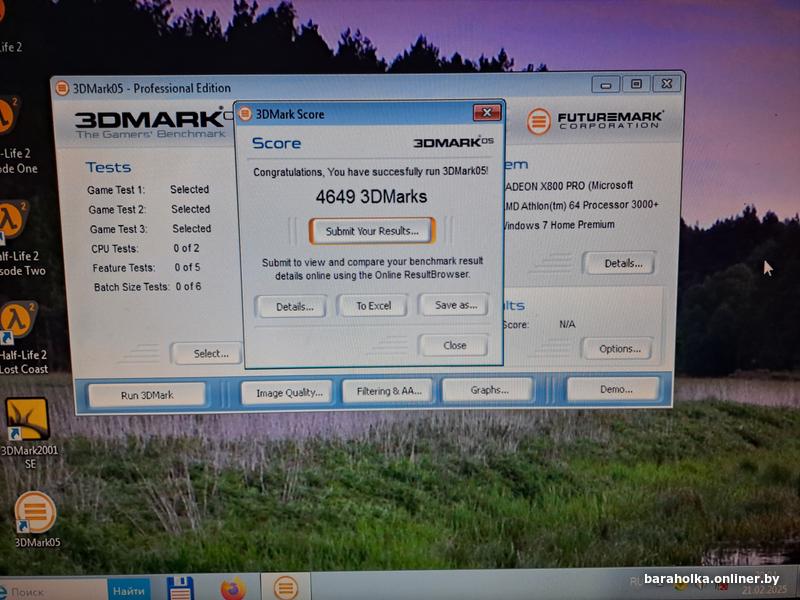Open the Options... button in Results section
Viewport: 800px width, 600px height.
click(619, 349)
